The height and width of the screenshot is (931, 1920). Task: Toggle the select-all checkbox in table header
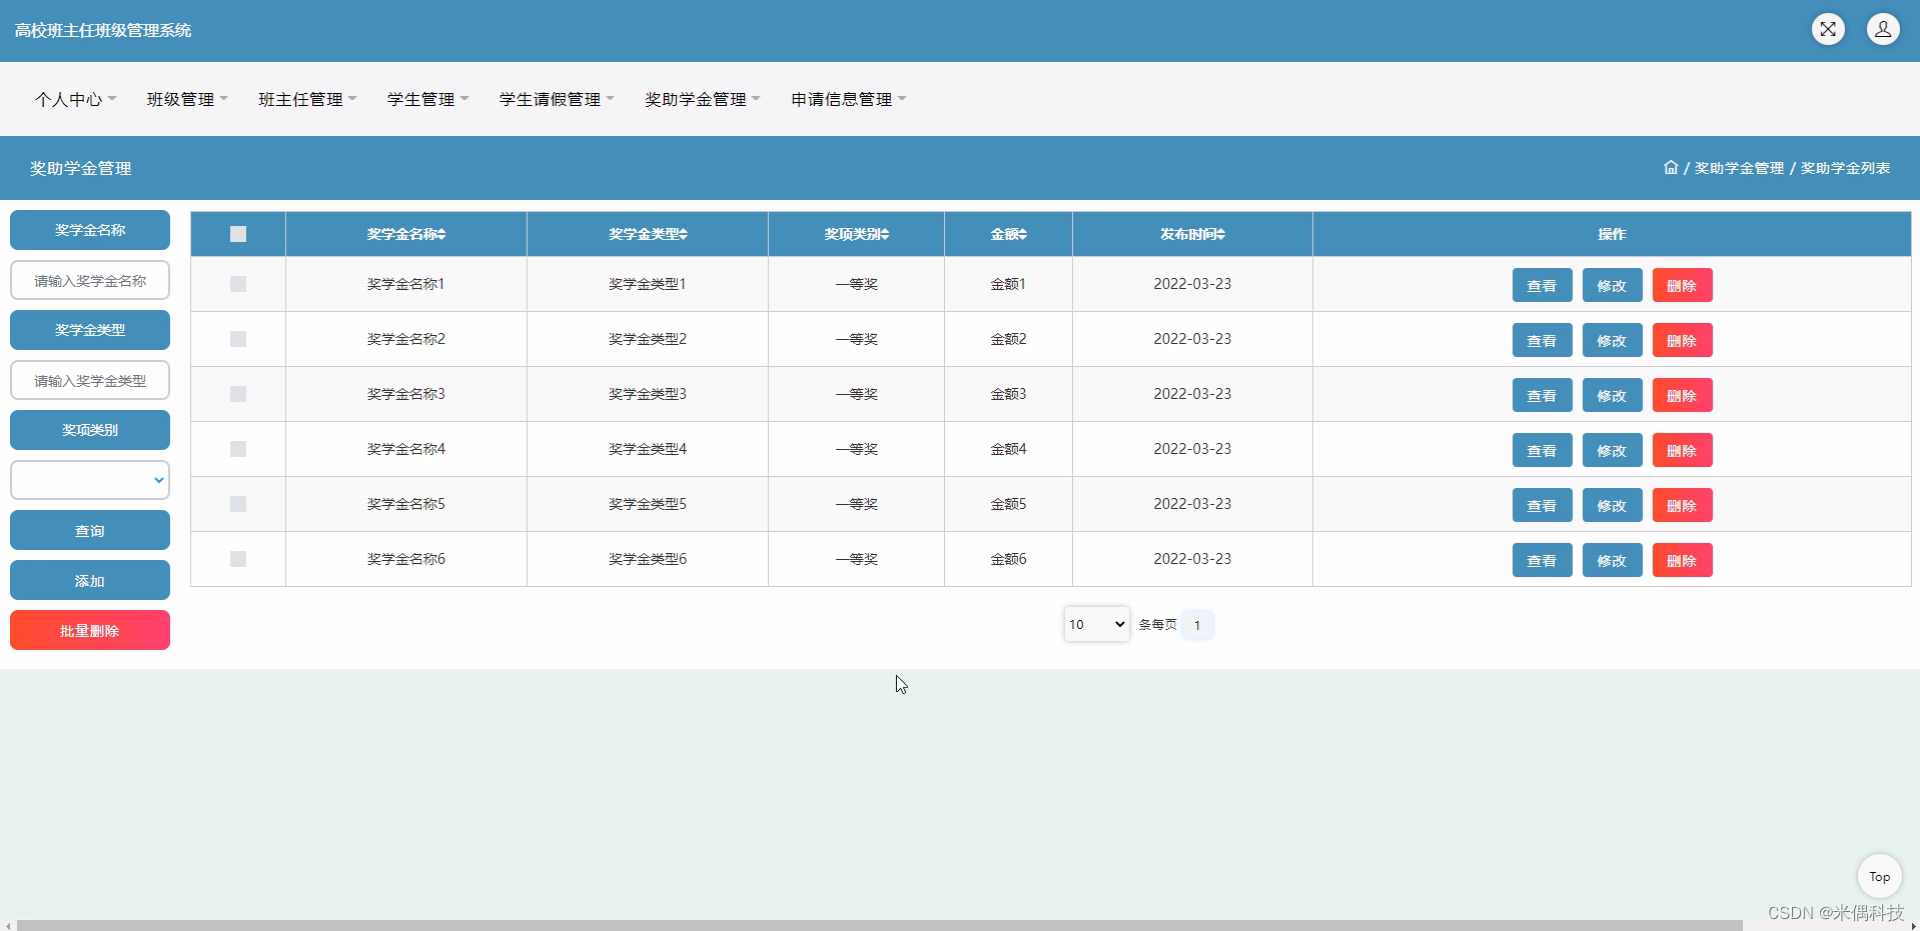(x=237, y=233)
